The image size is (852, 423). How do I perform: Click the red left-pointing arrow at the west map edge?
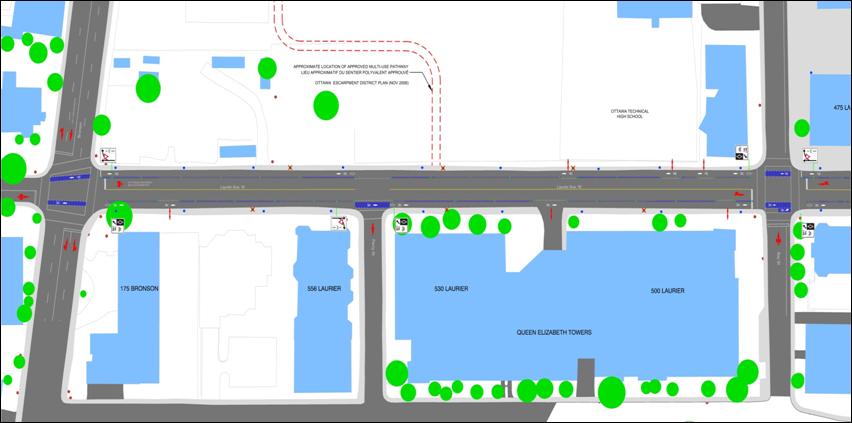(x=23, y=197)
